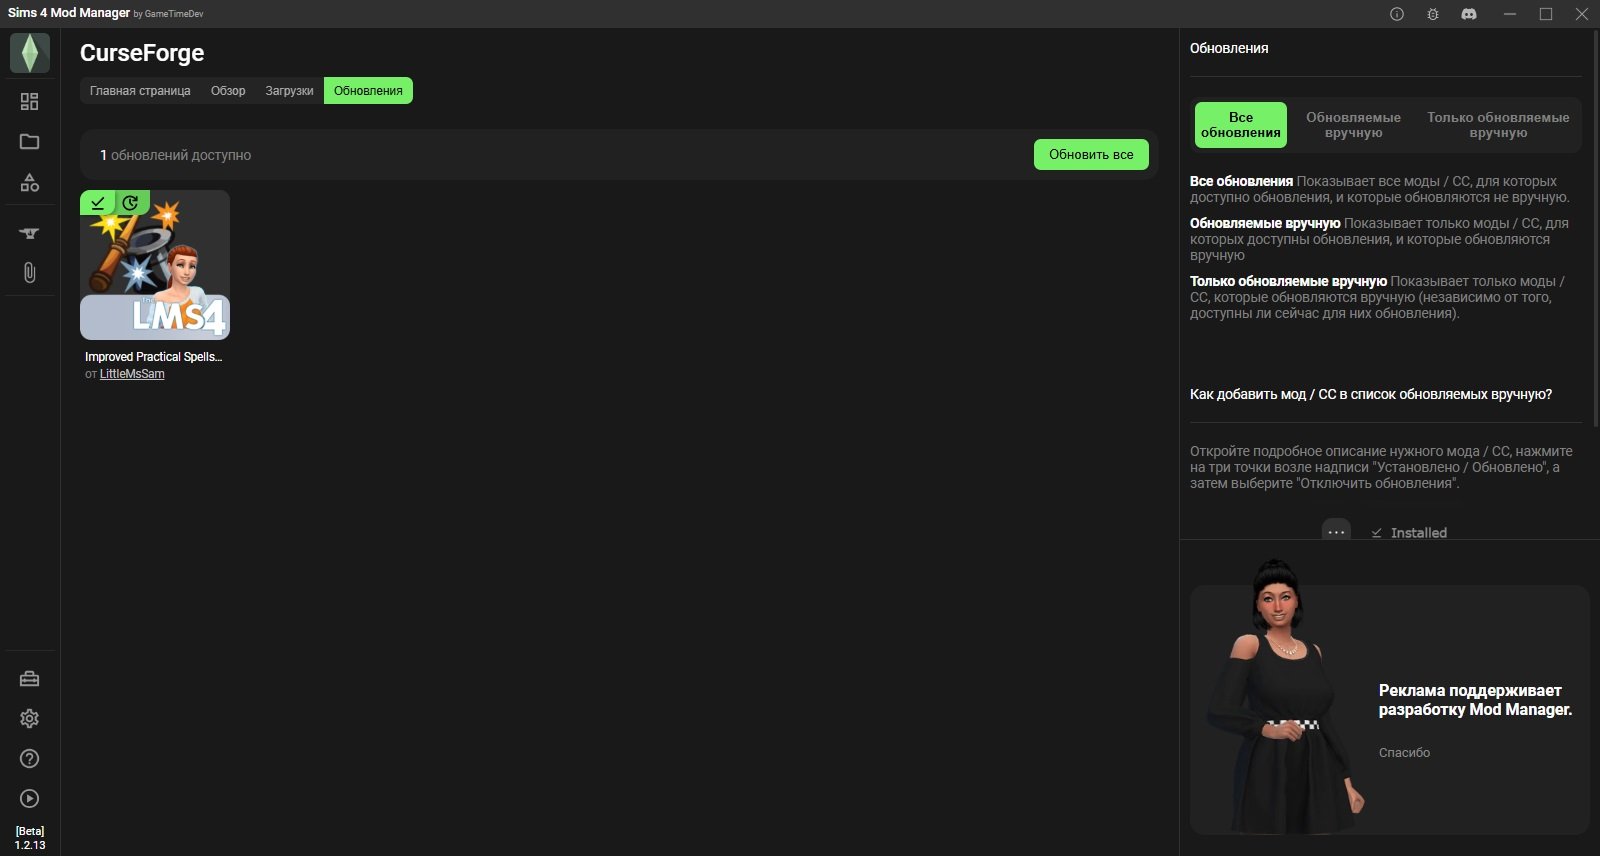Click the info icon in title bar

tap(1397, 14)
